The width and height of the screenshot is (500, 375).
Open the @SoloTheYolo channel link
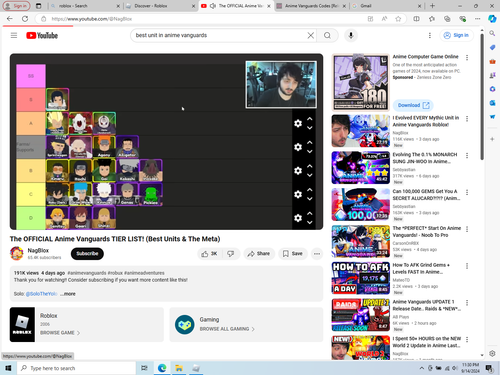click(x=42, y=294)
